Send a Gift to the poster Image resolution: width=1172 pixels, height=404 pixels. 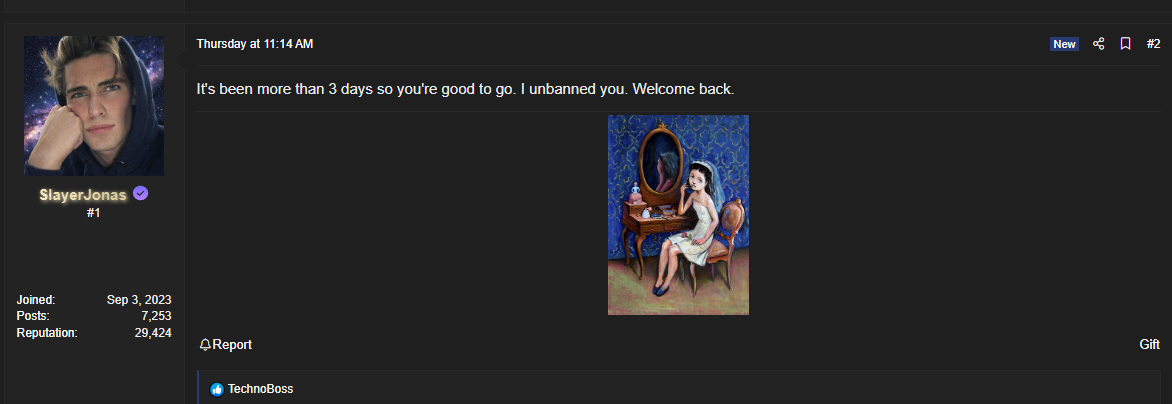pyautogui.click(x=1150, y=345)
